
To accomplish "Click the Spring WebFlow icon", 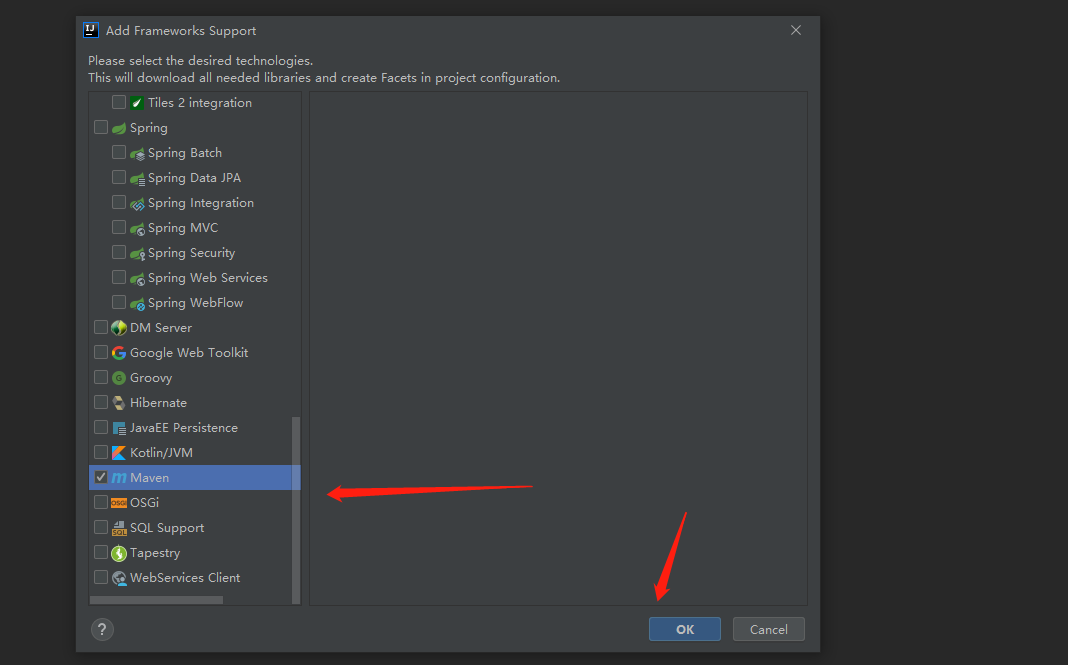I will (x=137, y=303).
